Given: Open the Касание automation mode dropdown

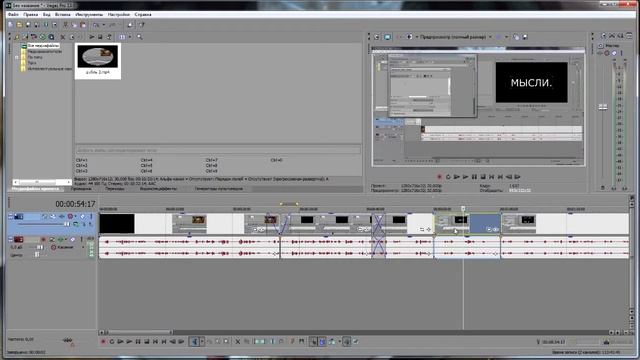Looking at the screenshot, I should [x=83, y=247].
